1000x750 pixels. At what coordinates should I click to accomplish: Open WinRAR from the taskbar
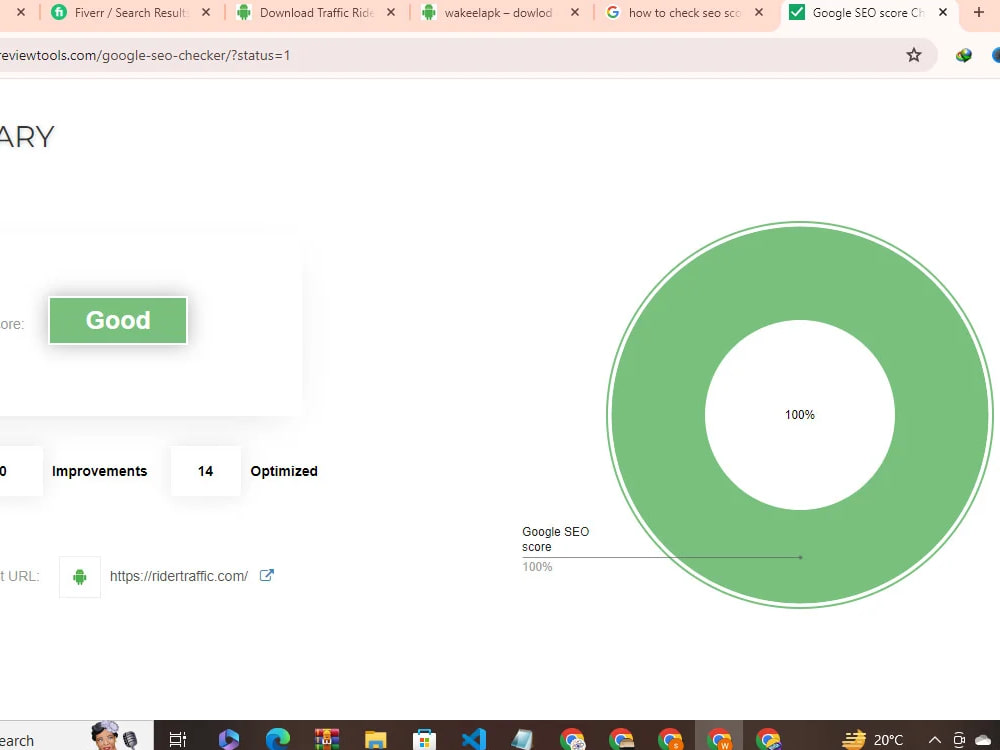tap(327, 740)
